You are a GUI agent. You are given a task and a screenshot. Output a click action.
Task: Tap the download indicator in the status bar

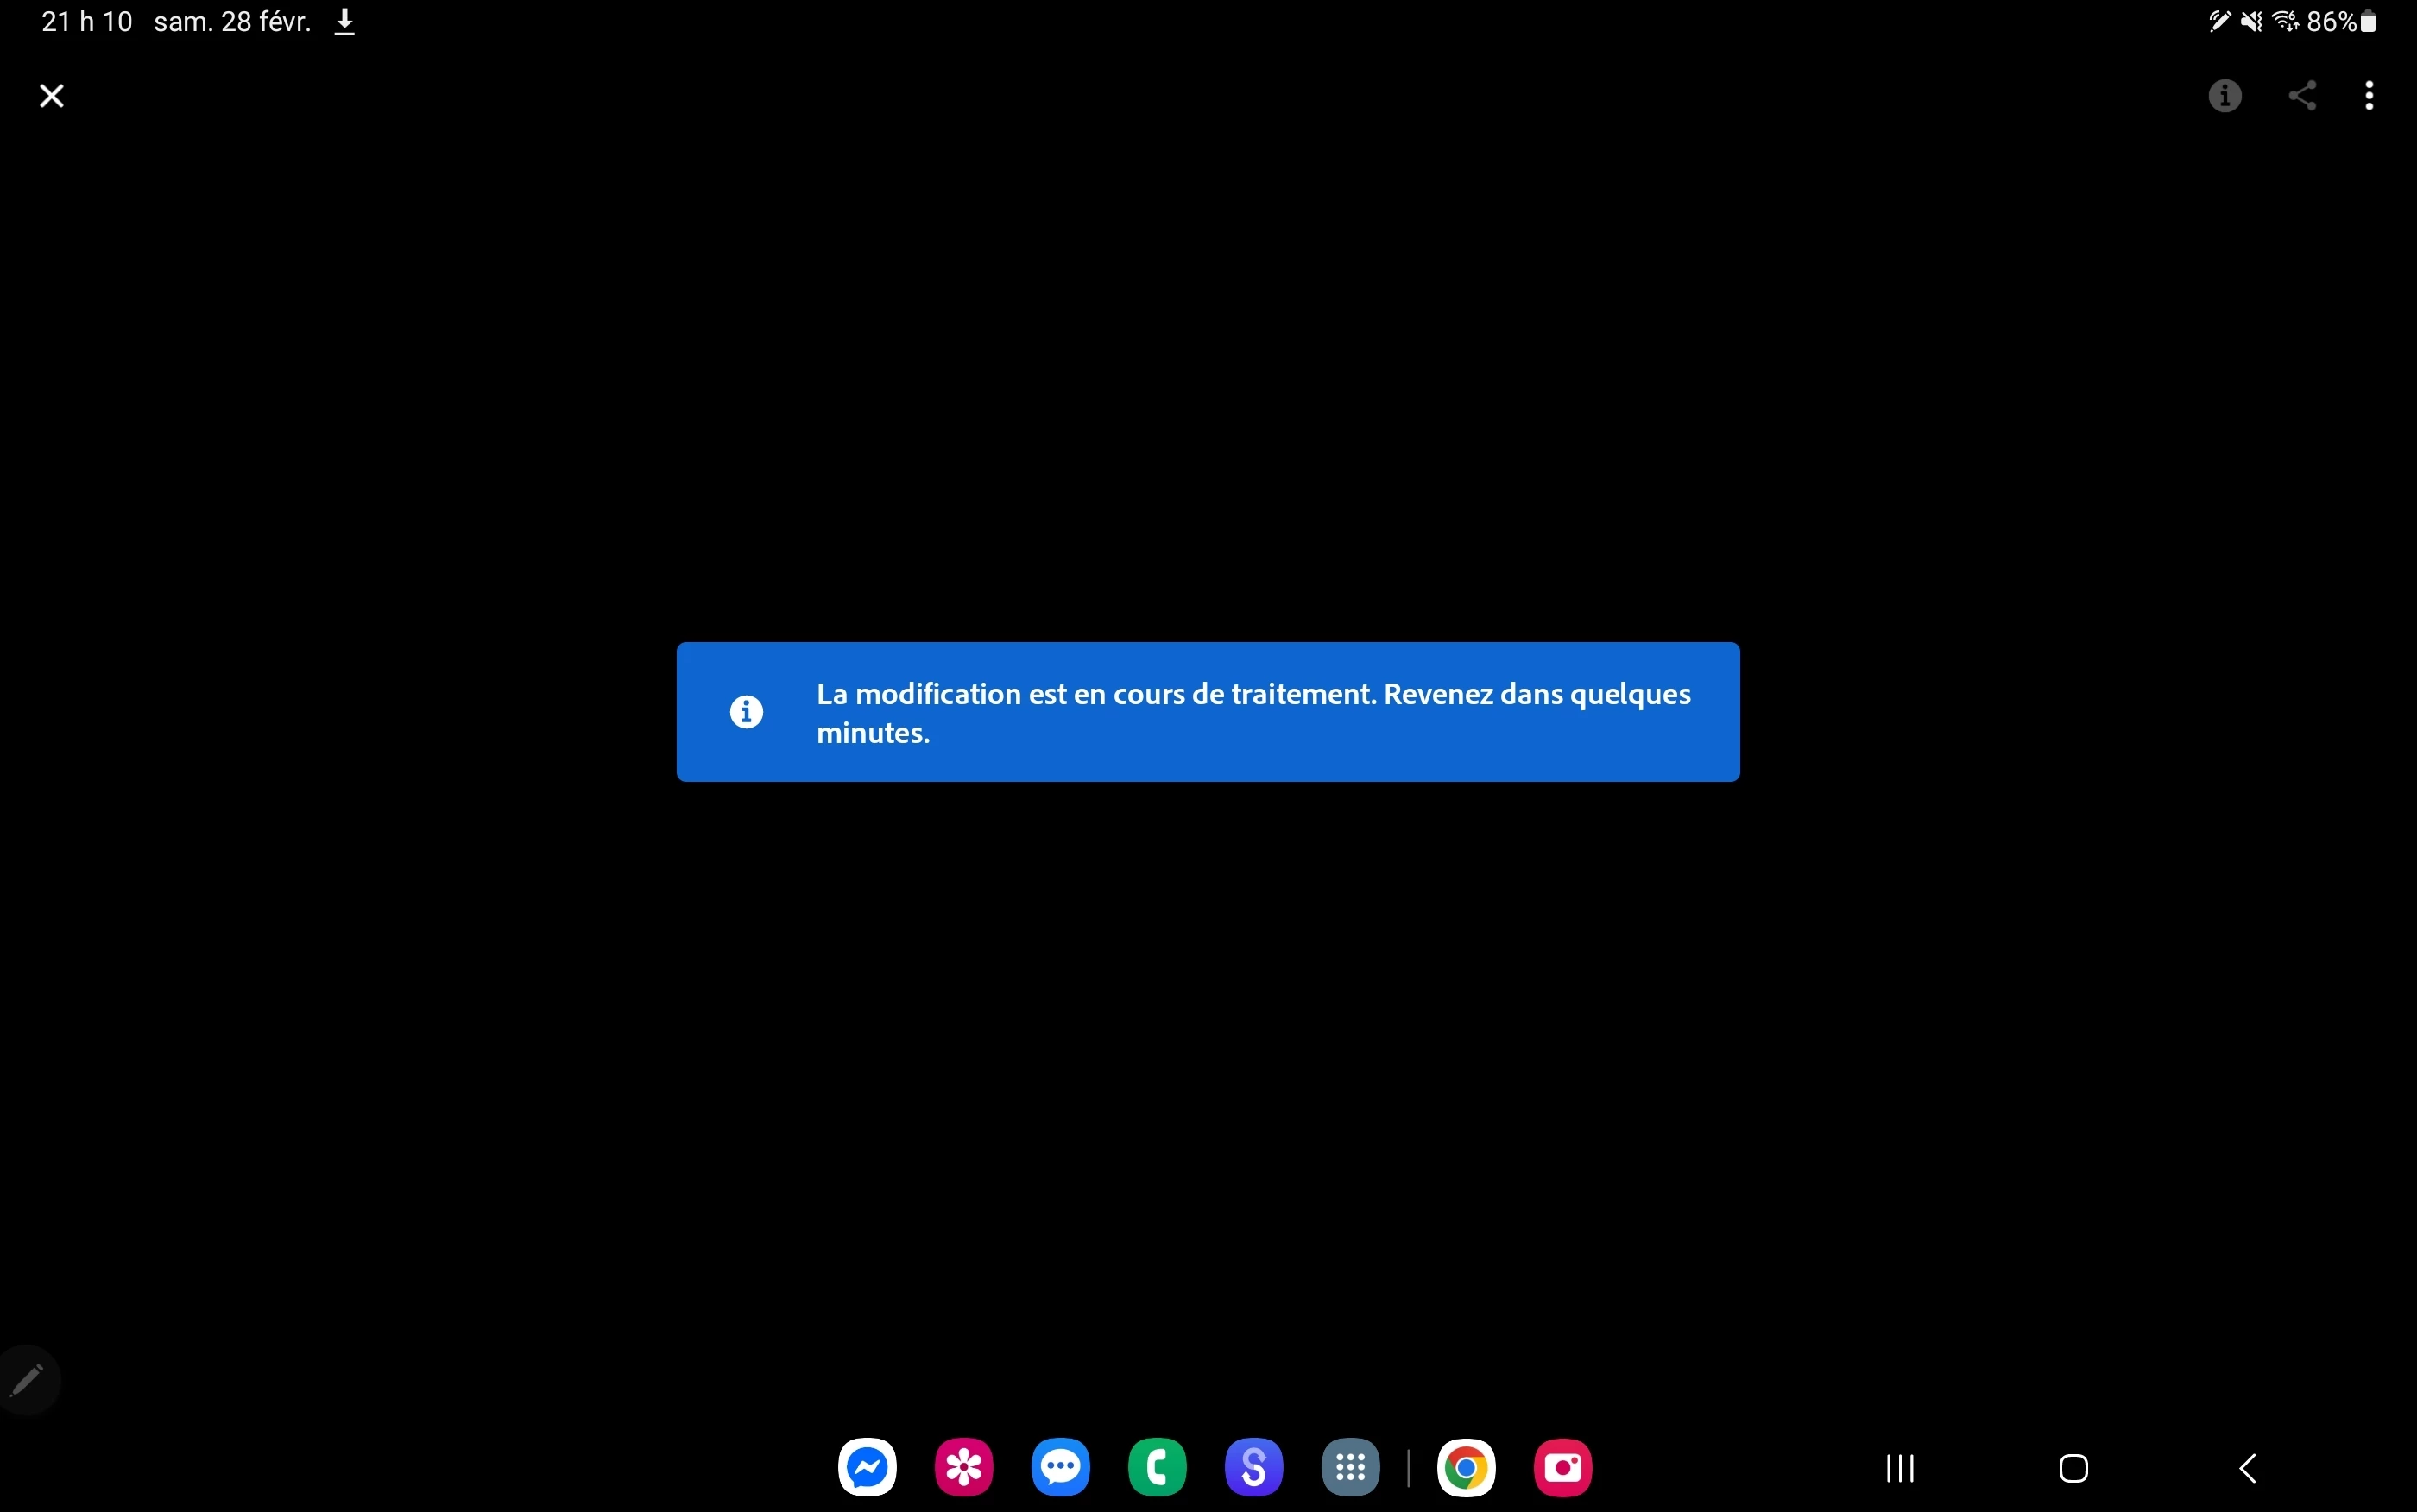click(x=345, y=22)
